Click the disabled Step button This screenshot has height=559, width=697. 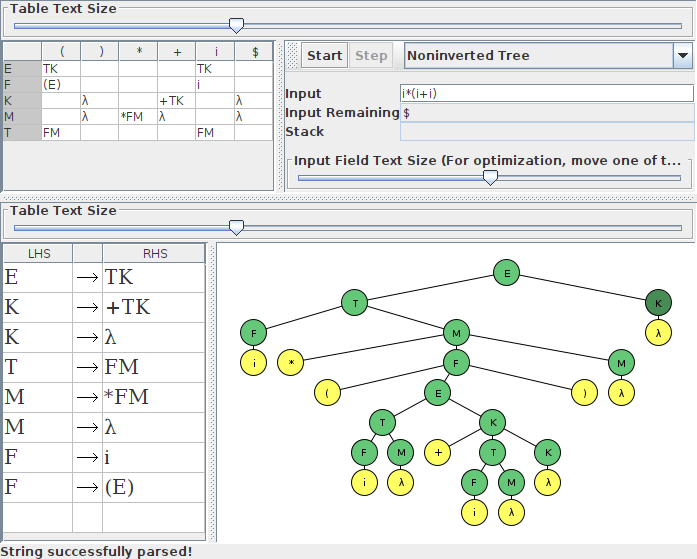tap(371, 56)
